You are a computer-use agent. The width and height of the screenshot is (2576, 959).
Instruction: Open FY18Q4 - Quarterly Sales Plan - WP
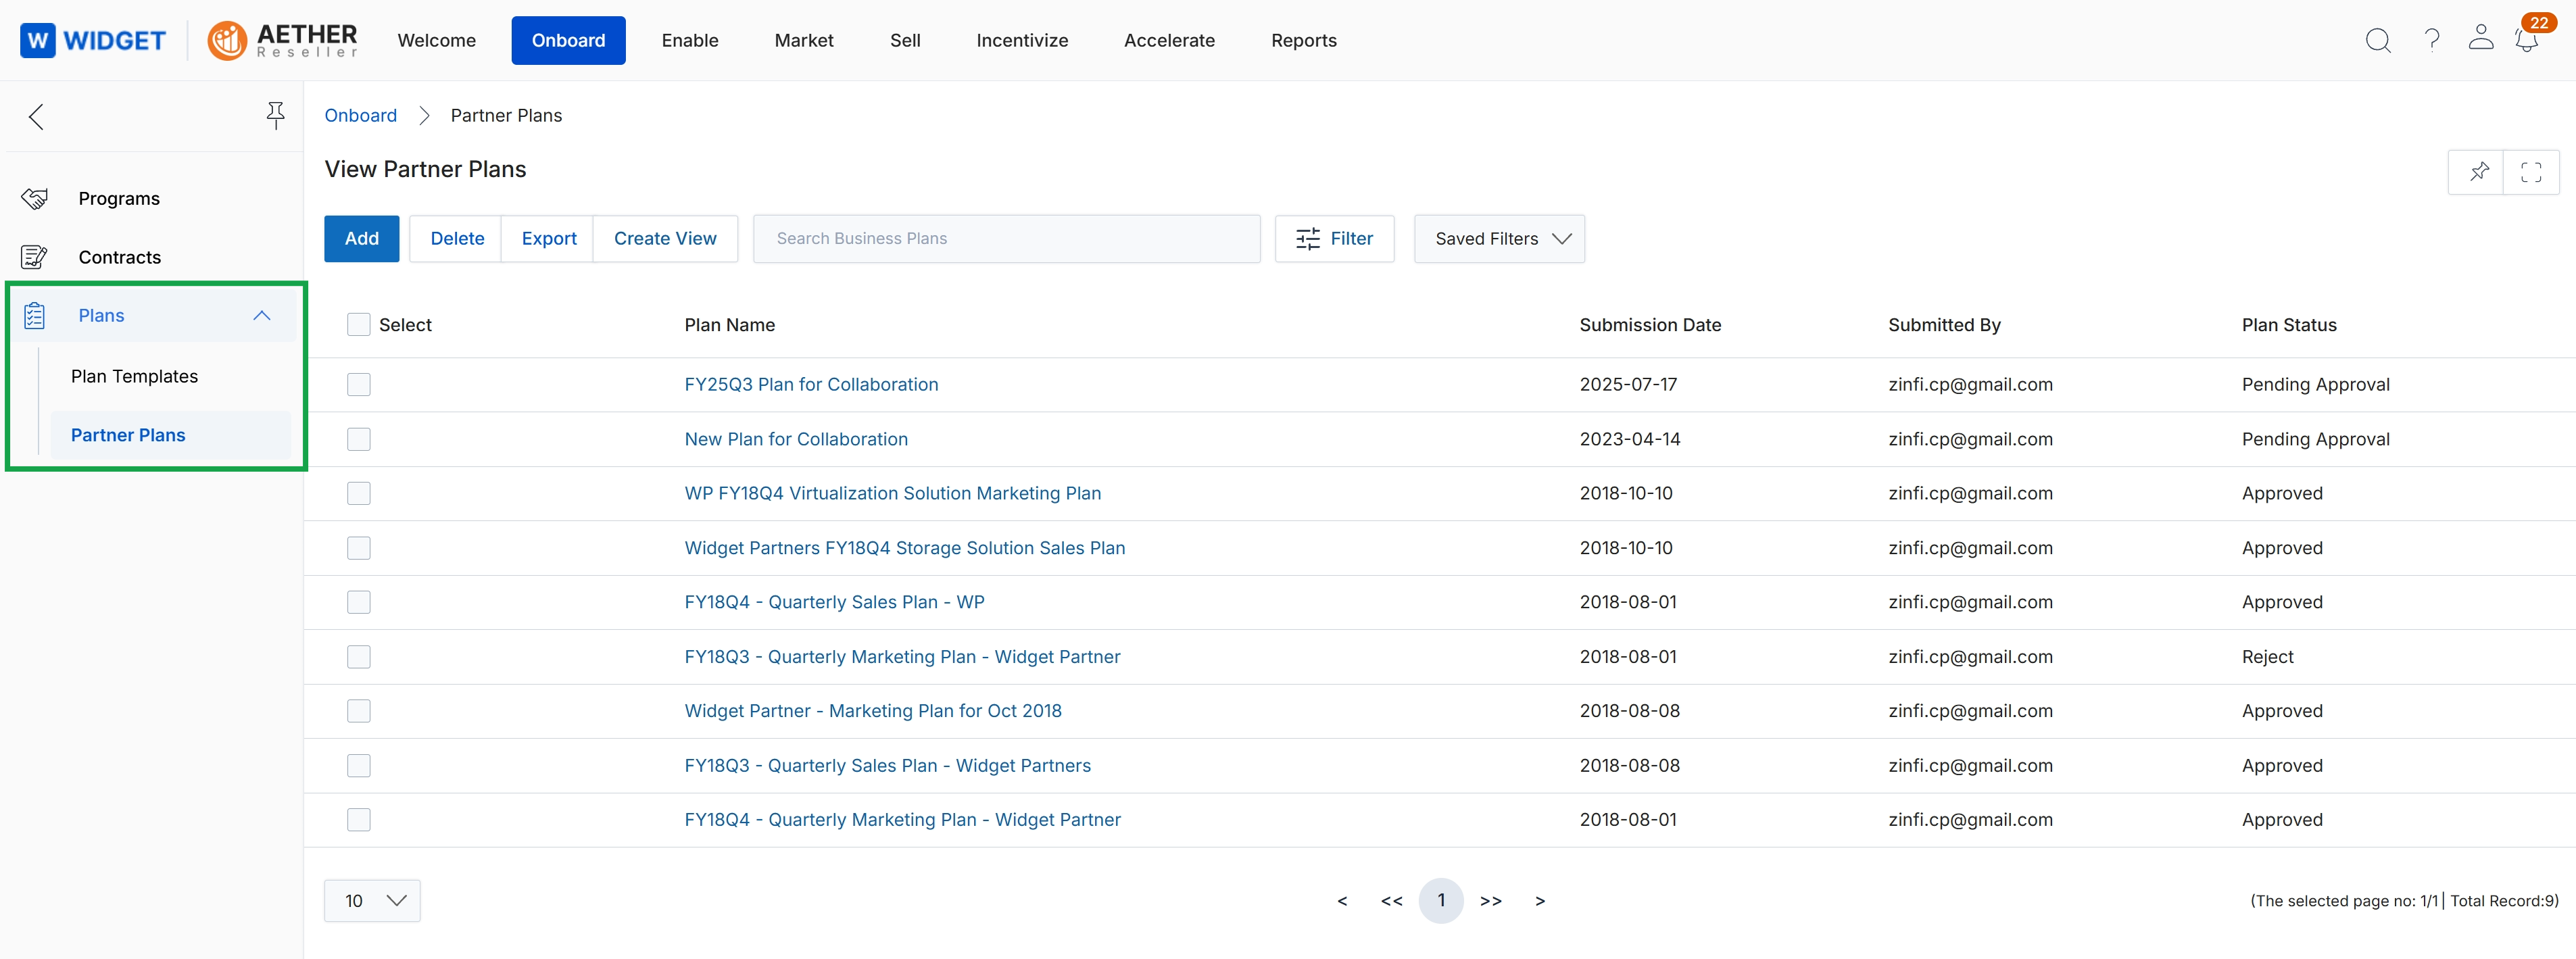tap(834, 602)
